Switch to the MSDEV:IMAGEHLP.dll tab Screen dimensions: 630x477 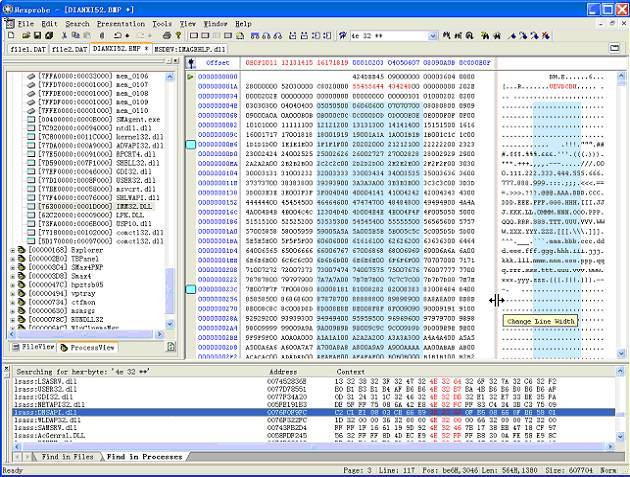pyautogui.click(x=190, y=49)
